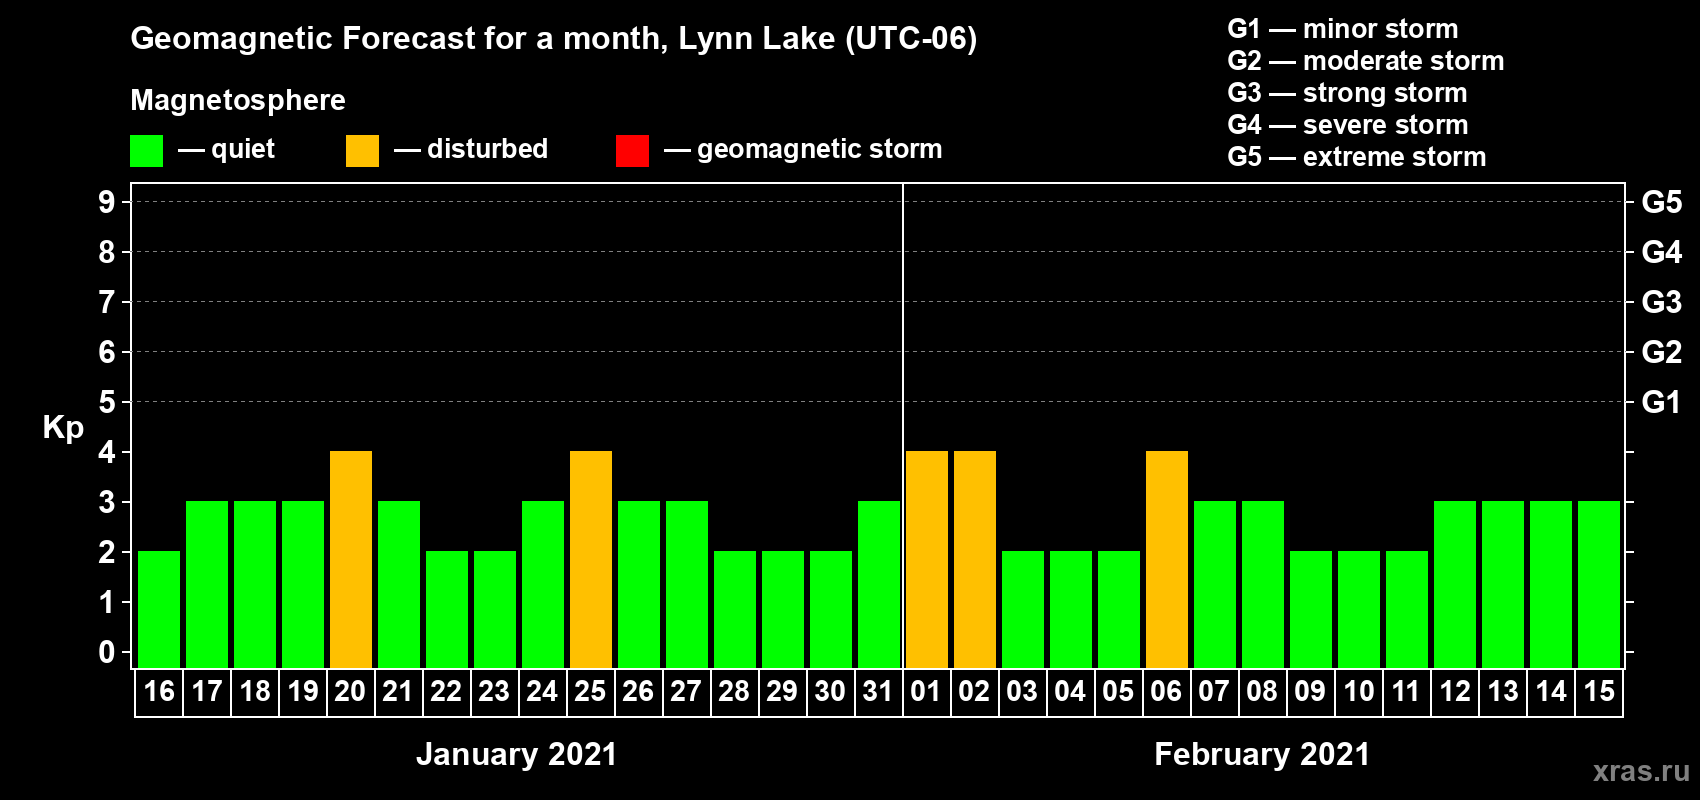Image resolution: width=1700 pixels, height=800 pixels.
Task: Click the red geomagnetic storm legend swatch
Action: 632,151
